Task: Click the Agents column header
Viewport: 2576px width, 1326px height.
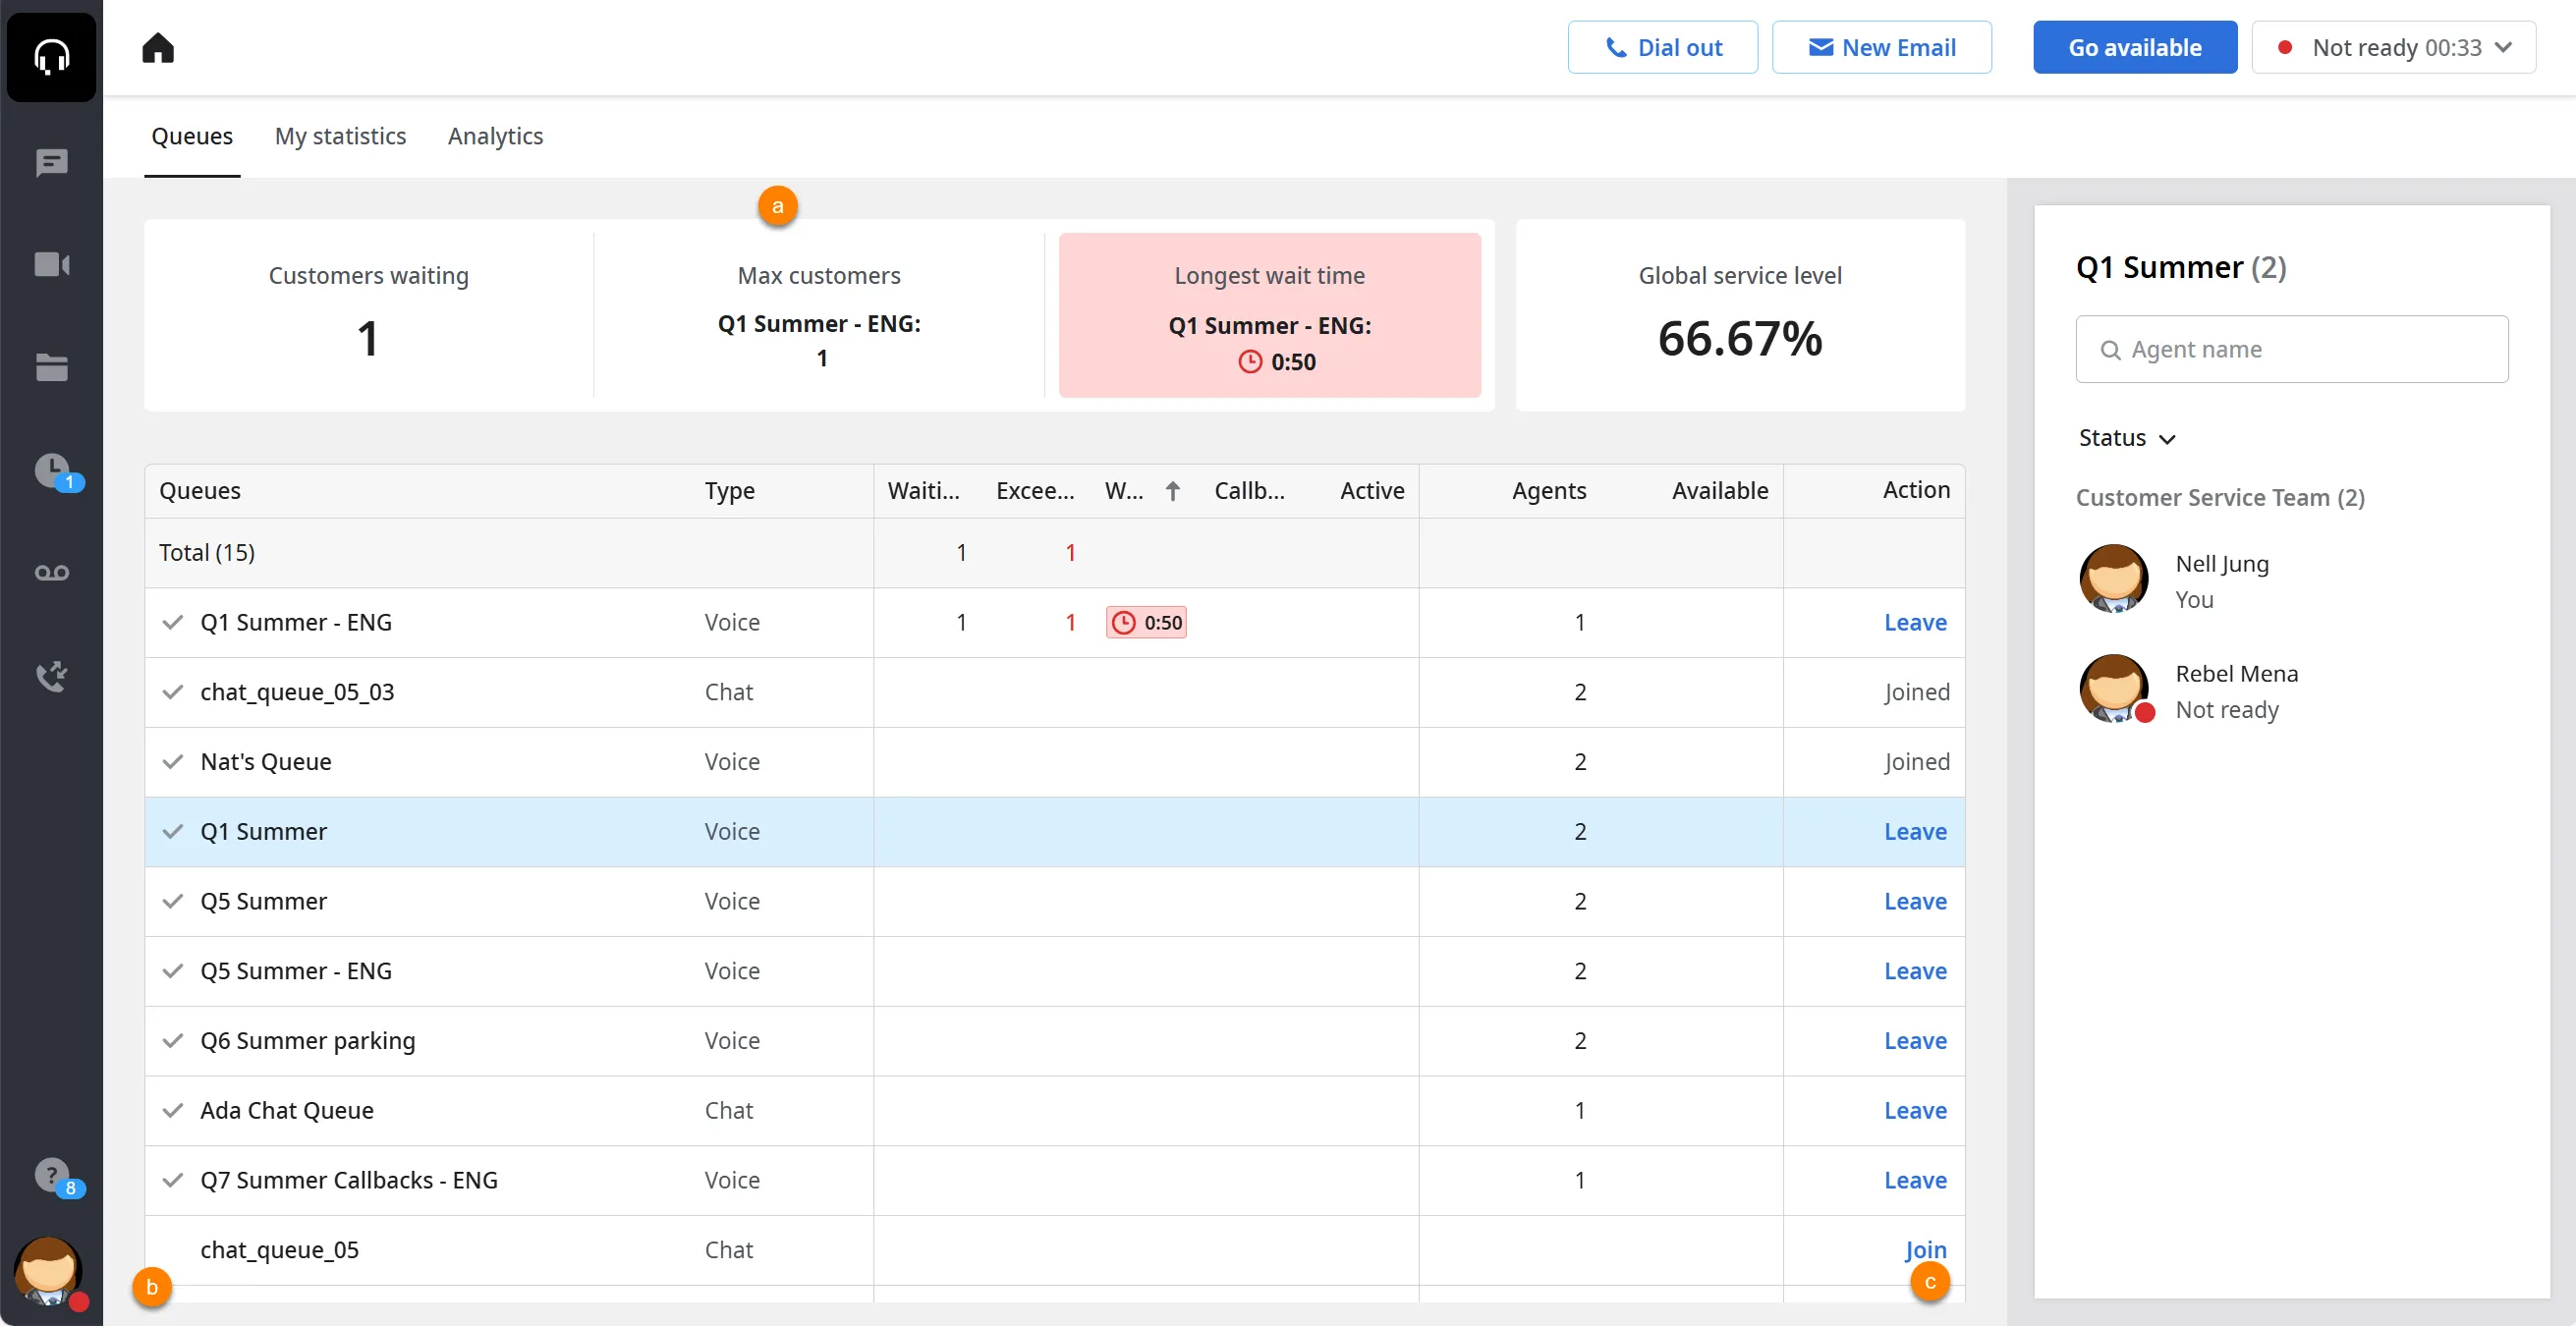Action: tap(1548, 491)
